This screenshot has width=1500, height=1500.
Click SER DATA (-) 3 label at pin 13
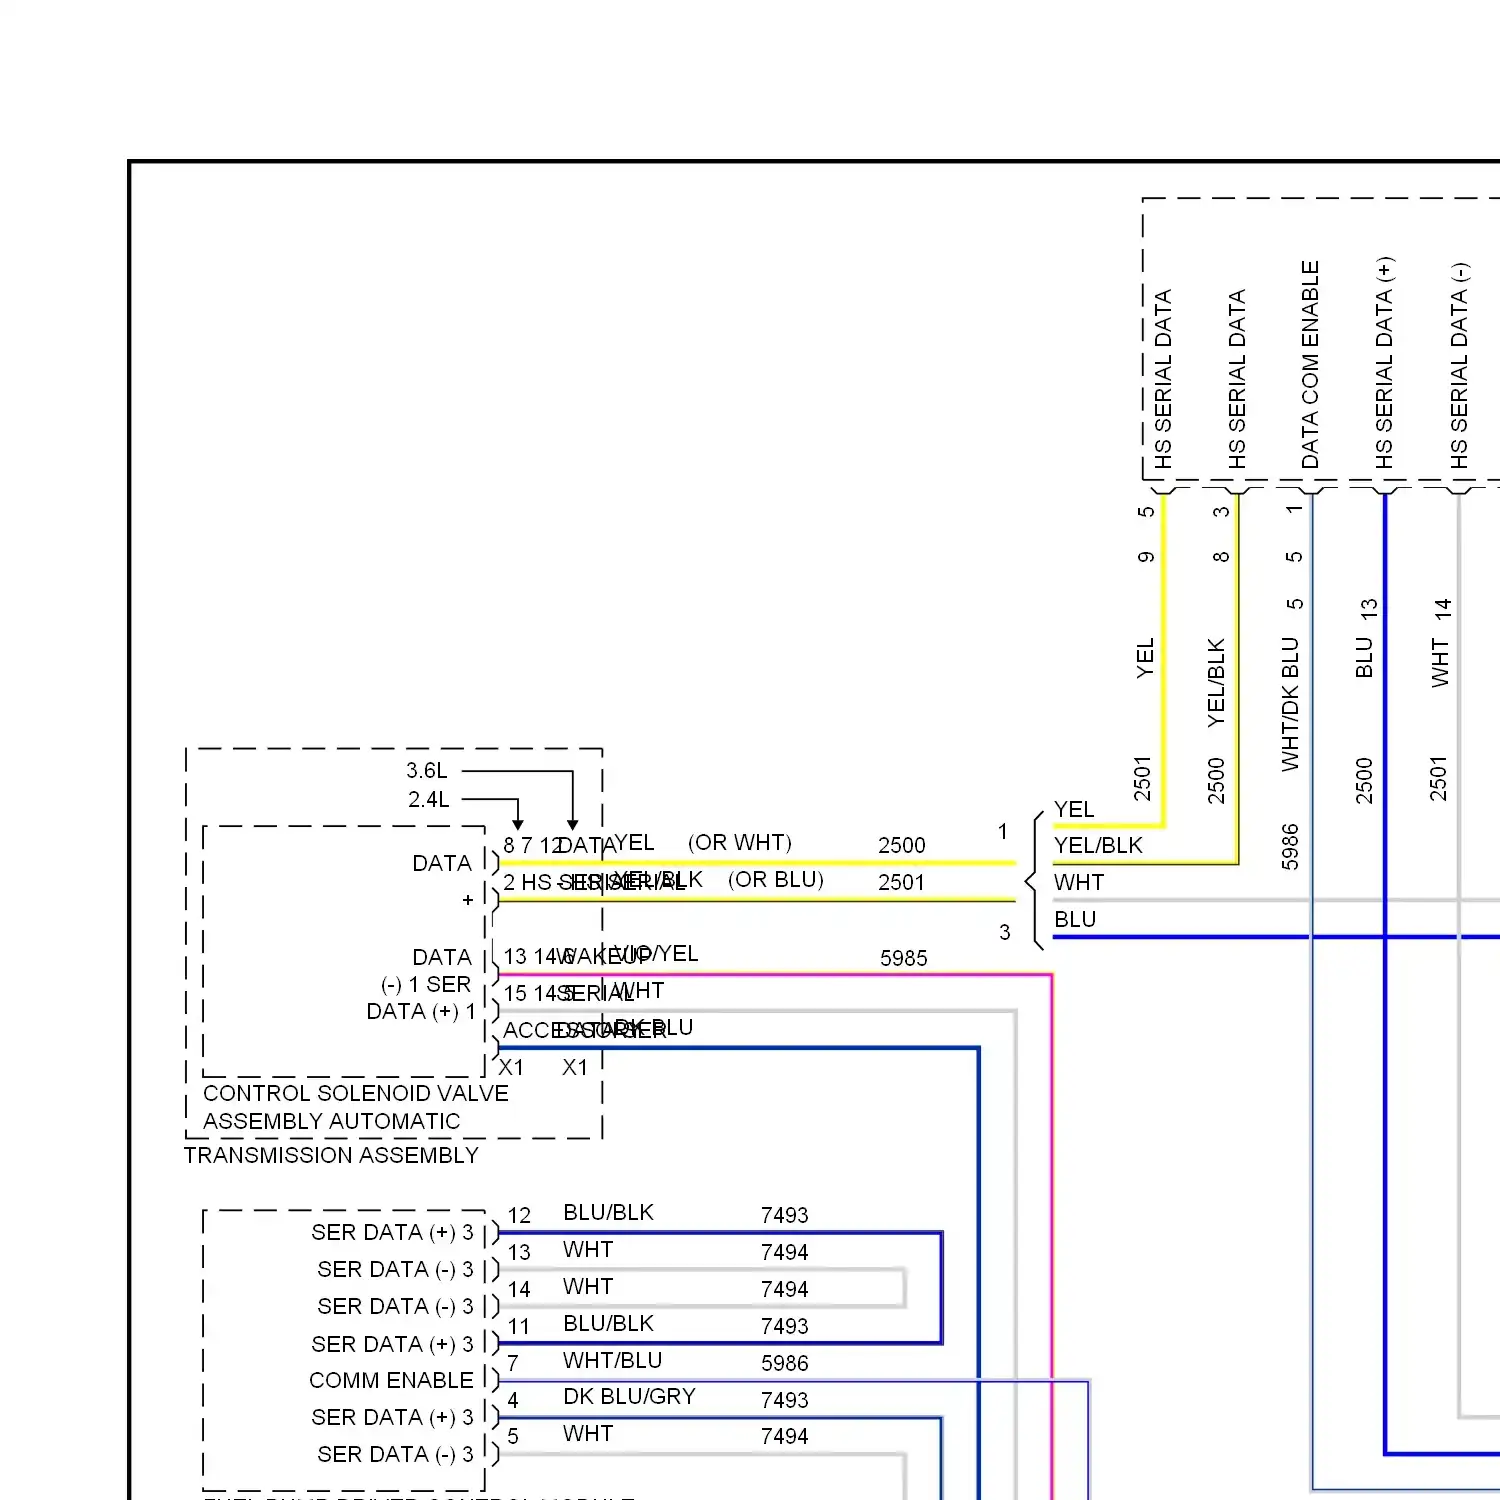(395, 1269)
